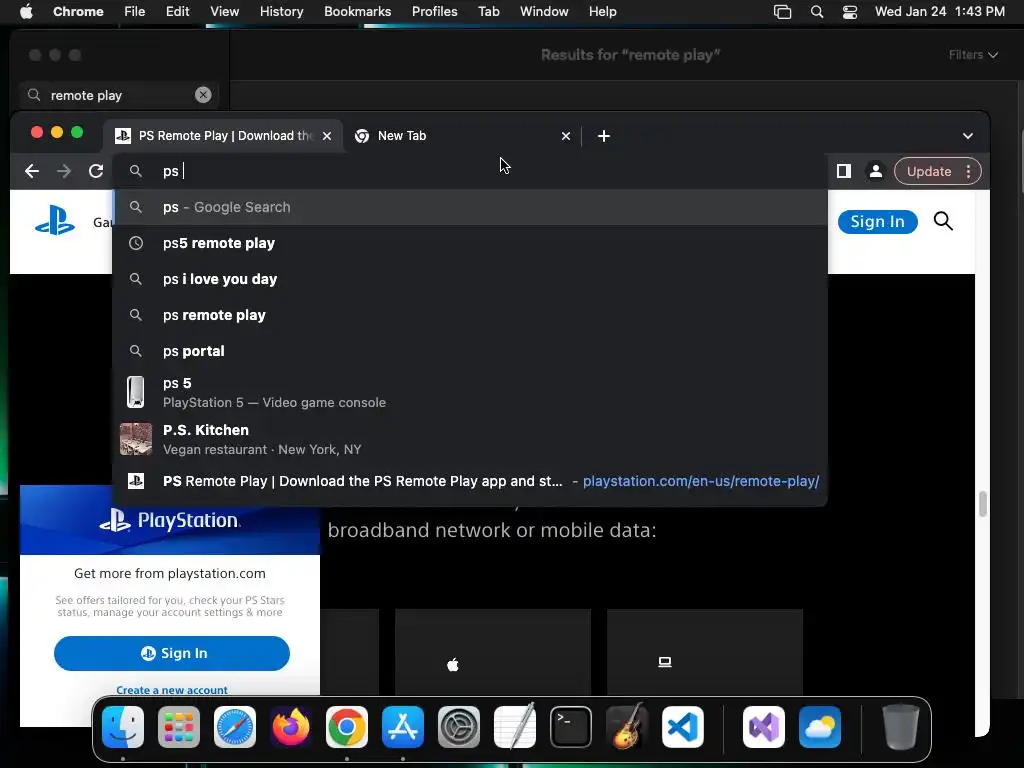Open the History menu

click(x=281, y=11)
